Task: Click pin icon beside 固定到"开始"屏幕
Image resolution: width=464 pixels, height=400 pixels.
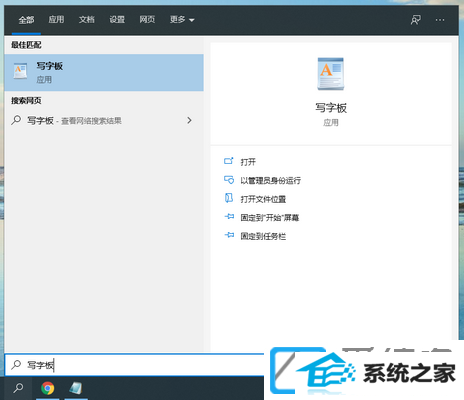Action: pos(229,217)
